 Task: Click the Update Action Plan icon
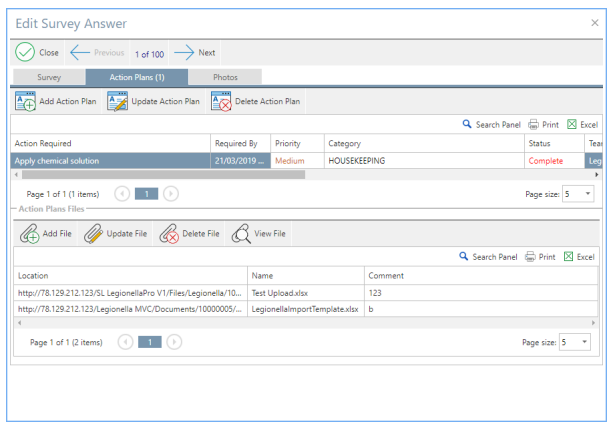click(118, 101)
